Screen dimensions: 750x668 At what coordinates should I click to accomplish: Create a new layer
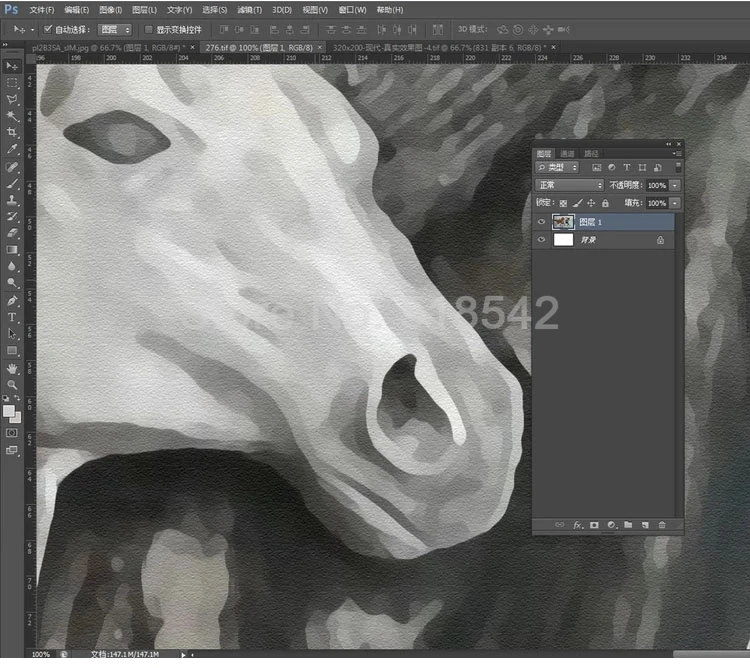[645, 525]
